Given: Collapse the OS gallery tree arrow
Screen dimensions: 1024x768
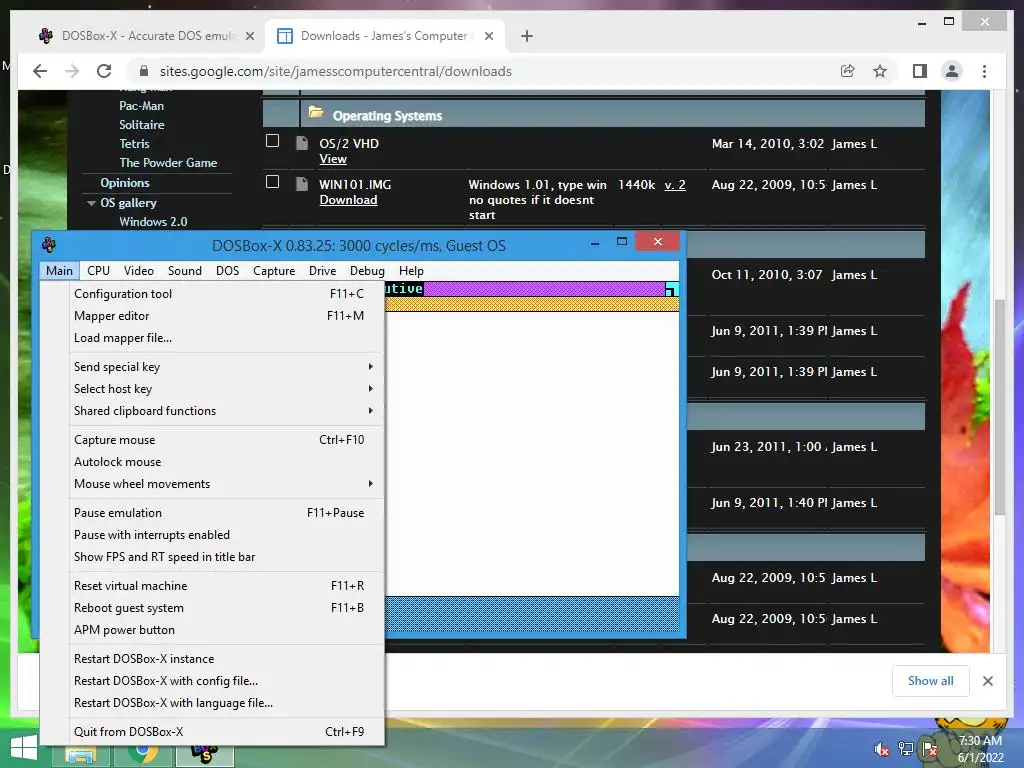Looking at the screenshot, I should [x=91, y=203].
